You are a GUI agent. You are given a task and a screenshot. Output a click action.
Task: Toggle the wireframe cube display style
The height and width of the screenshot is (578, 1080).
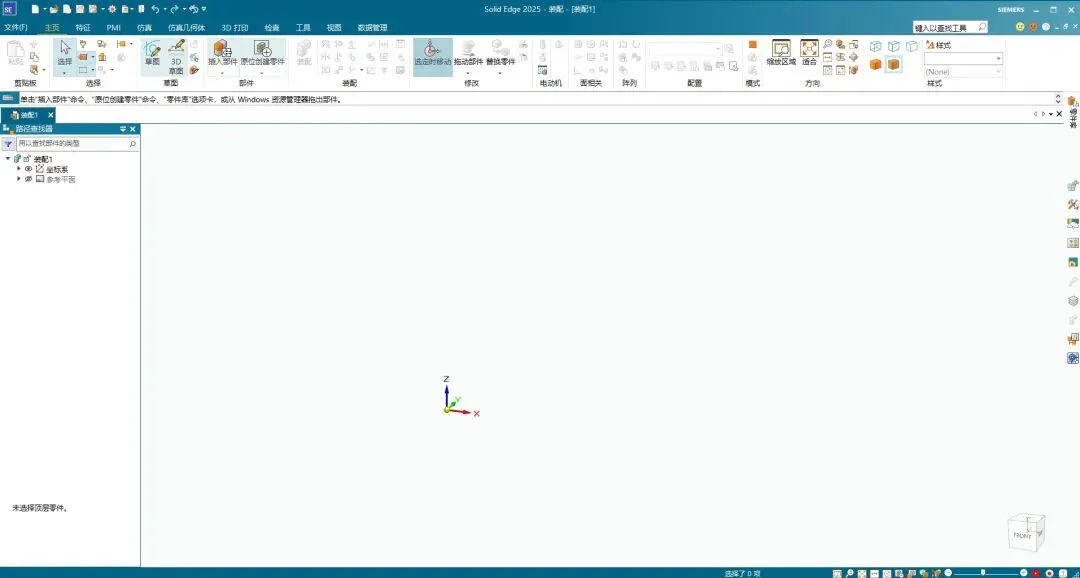(x=875, y=46)
